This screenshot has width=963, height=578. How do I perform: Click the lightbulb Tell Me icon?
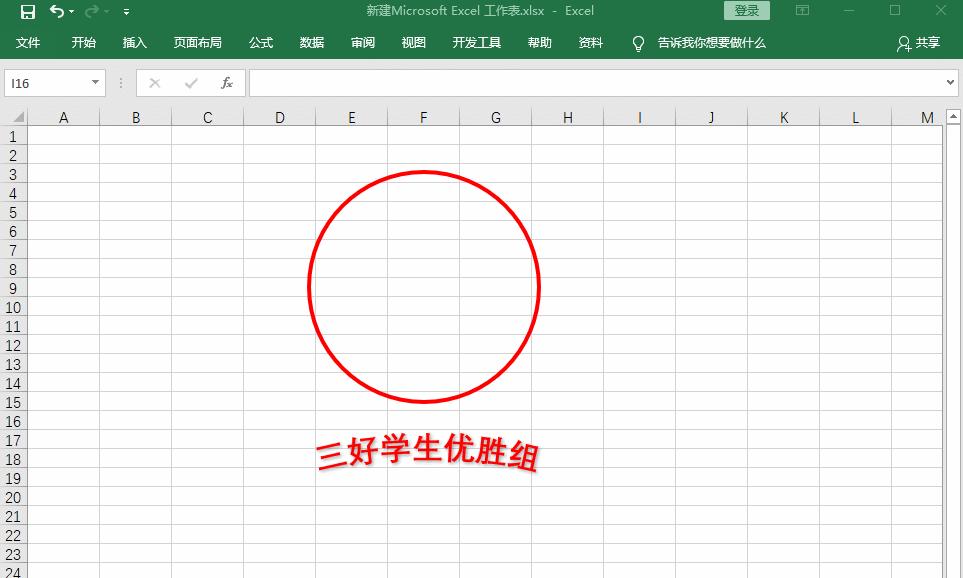[x=638, y=43]
